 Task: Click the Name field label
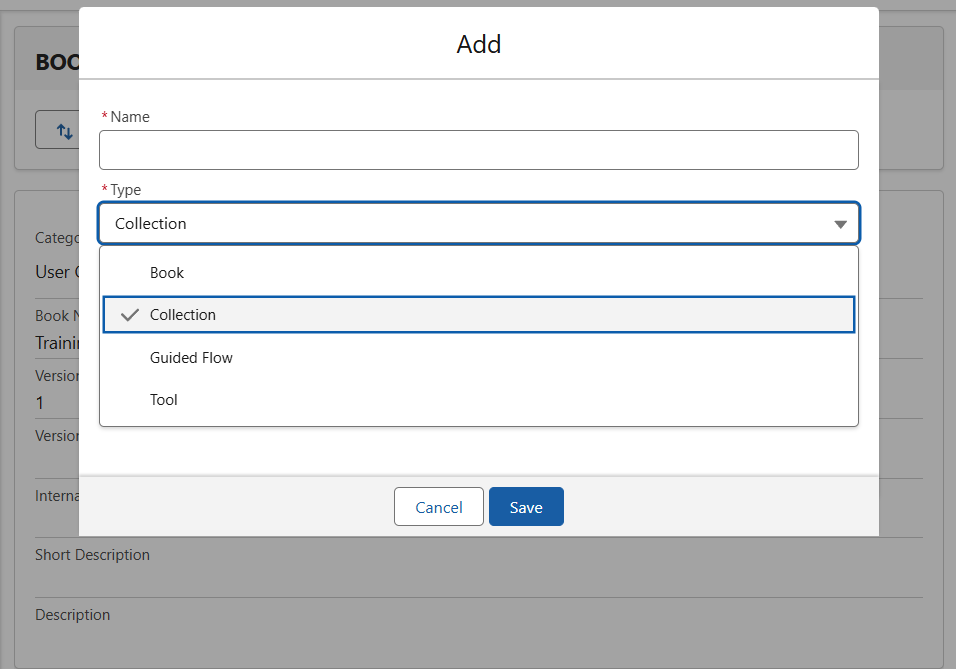pos(130,117)
